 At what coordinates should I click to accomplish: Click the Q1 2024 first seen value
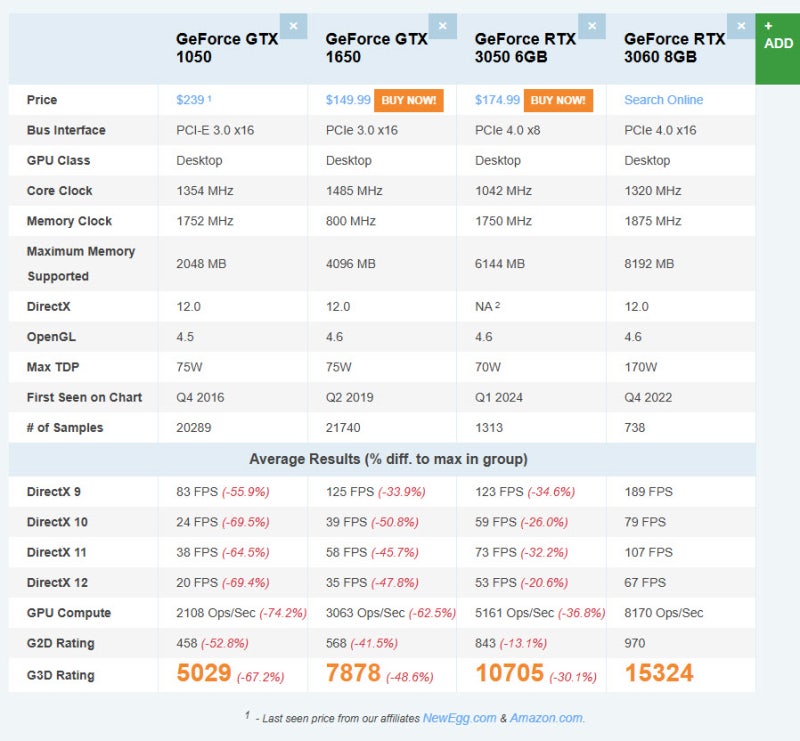tap(499, 398)
